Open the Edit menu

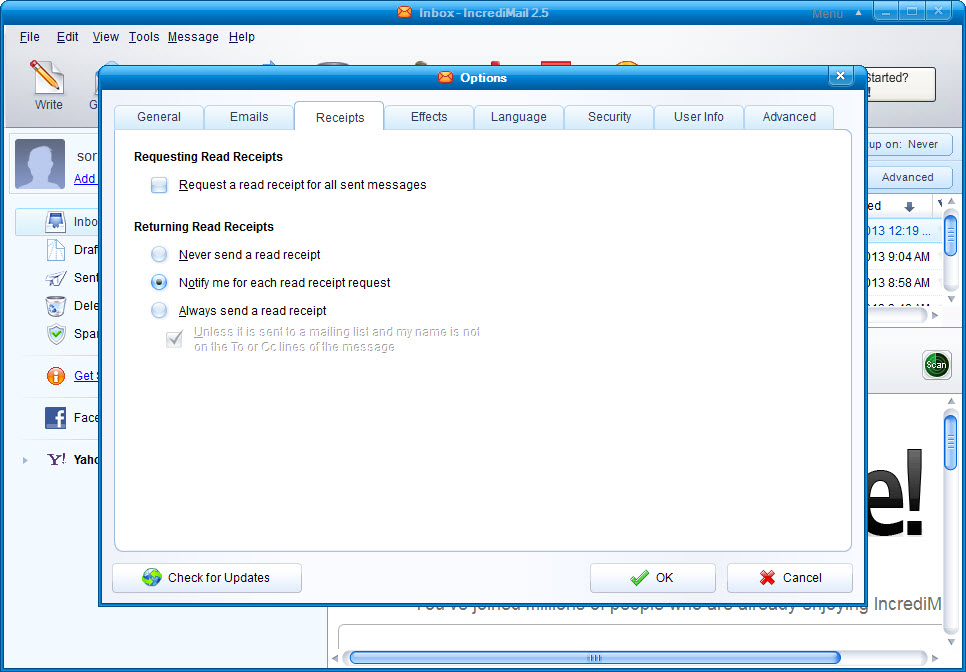pyautogui.click(x=67, y=37)
